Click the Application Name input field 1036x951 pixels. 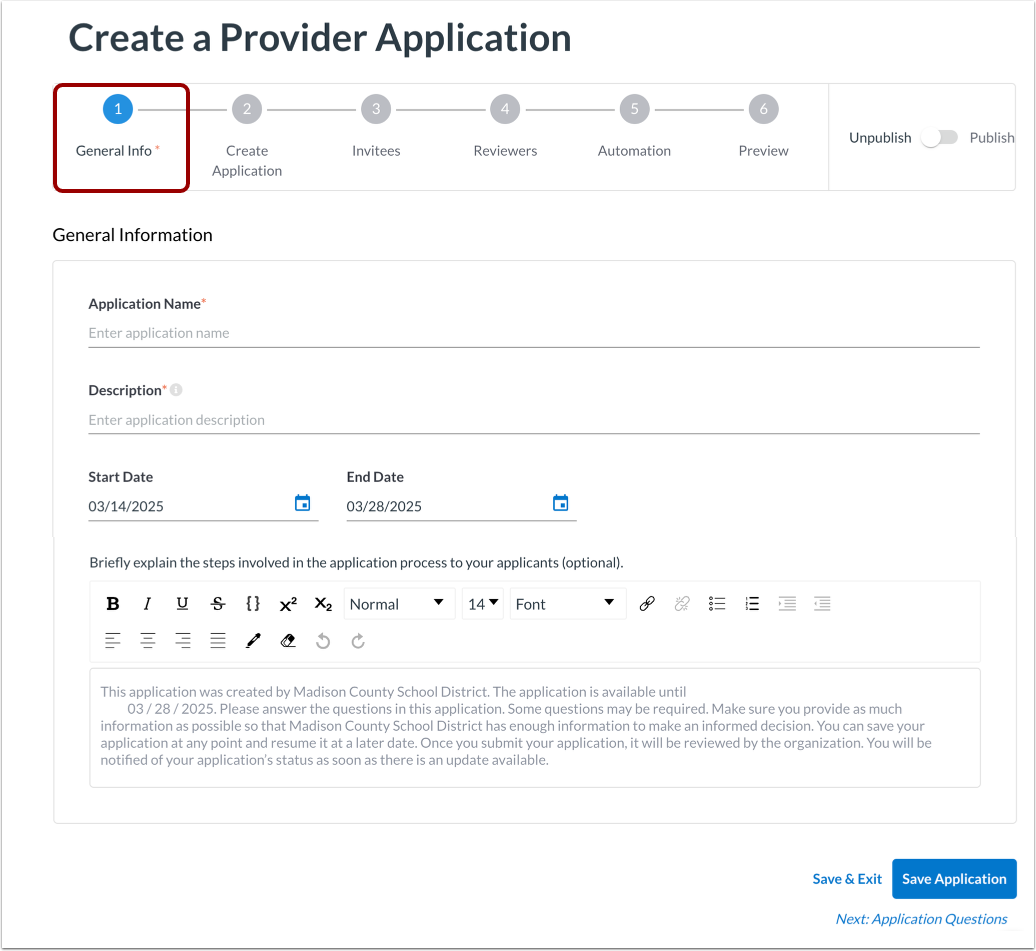[534, 333]
